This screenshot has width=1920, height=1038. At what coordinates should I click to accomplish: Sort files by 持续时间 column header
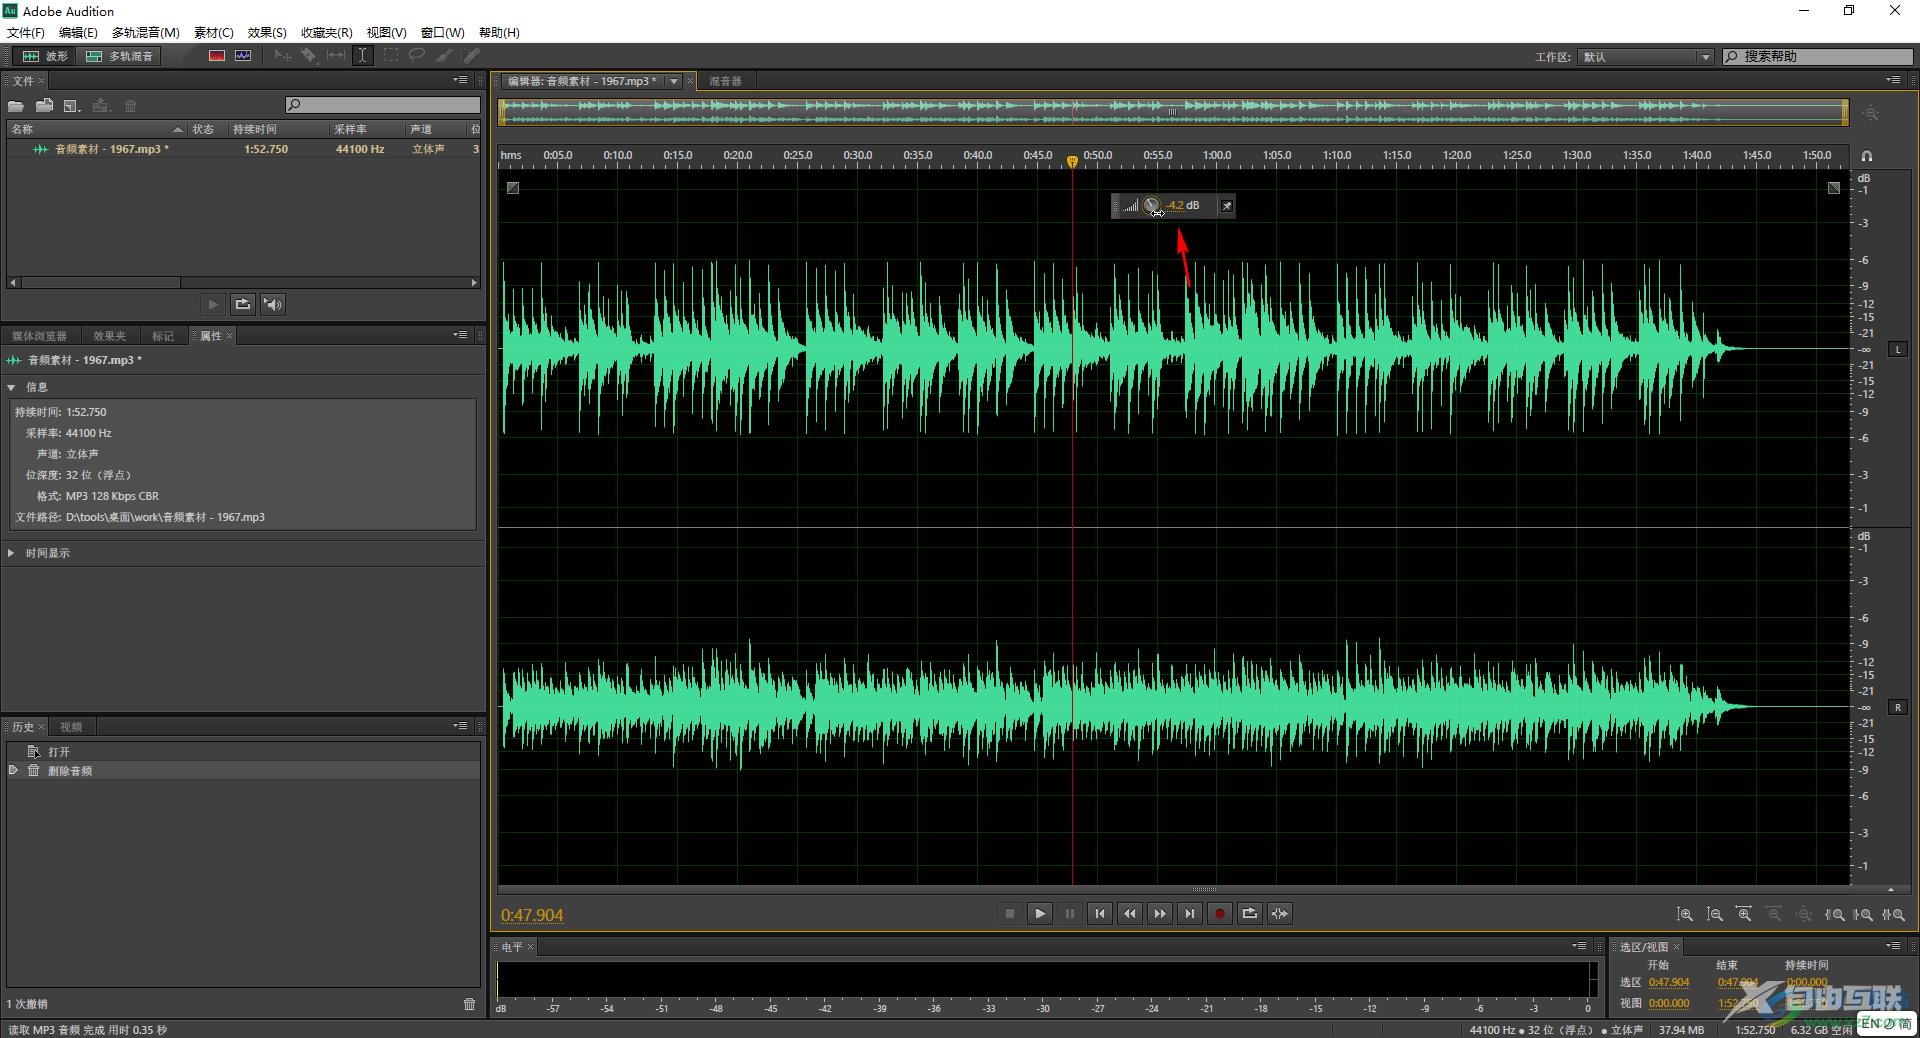[278, 129]
